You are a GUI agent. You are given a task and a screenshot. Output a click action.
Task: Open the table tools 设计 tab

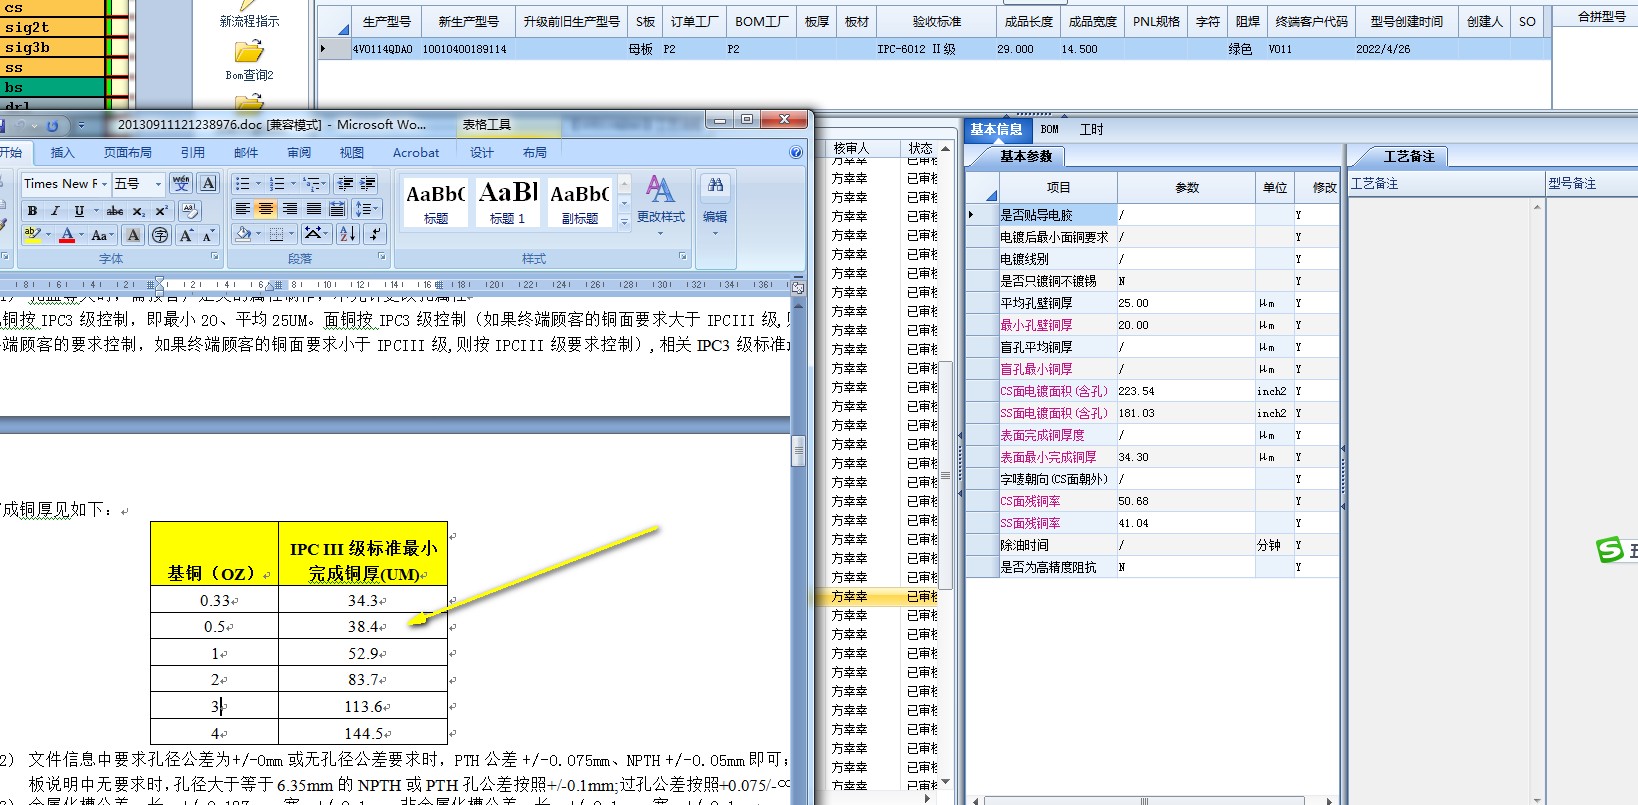click(x=482, y=153)
